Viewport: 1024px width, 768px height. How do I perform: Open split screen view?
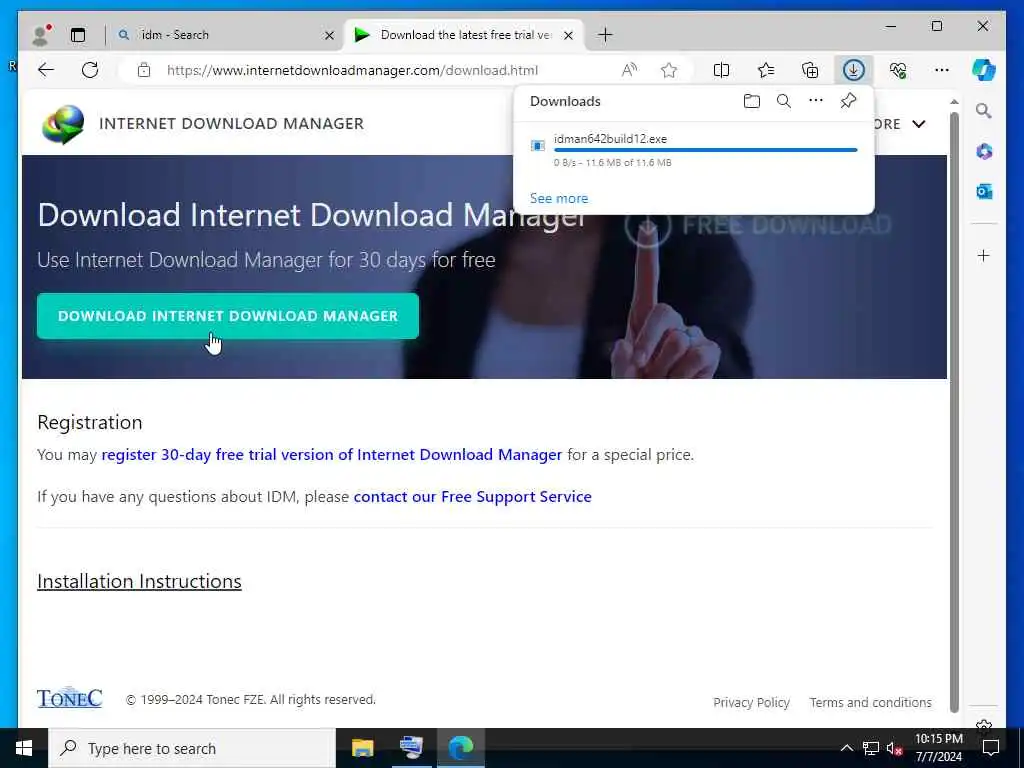click(722, 70)
